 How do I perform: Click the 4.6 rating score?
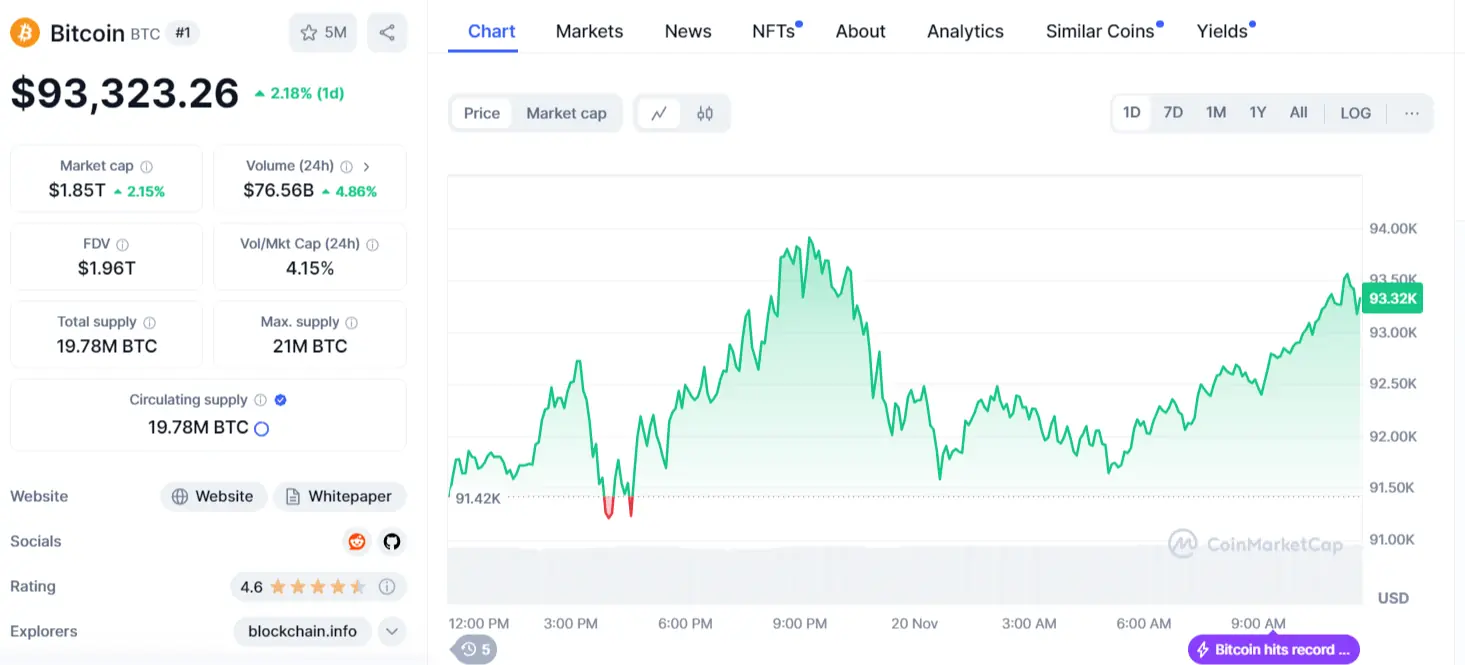click(x=251, y=587)
